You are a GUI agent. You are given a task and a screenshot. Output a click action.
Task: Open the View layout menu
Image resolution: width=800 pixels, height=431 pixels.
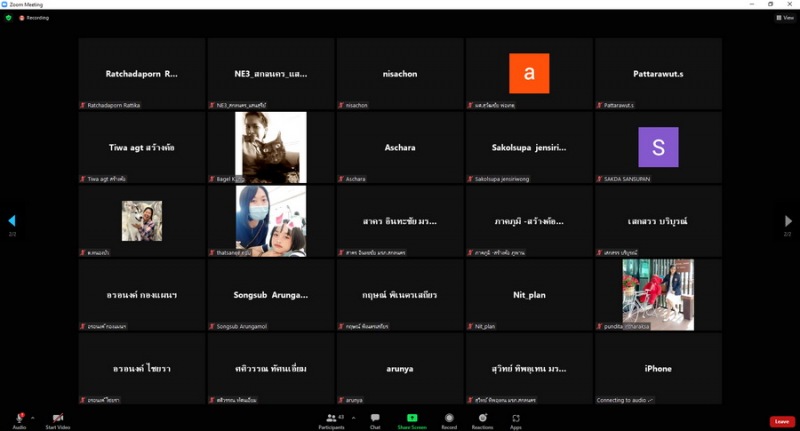[785, 17]
